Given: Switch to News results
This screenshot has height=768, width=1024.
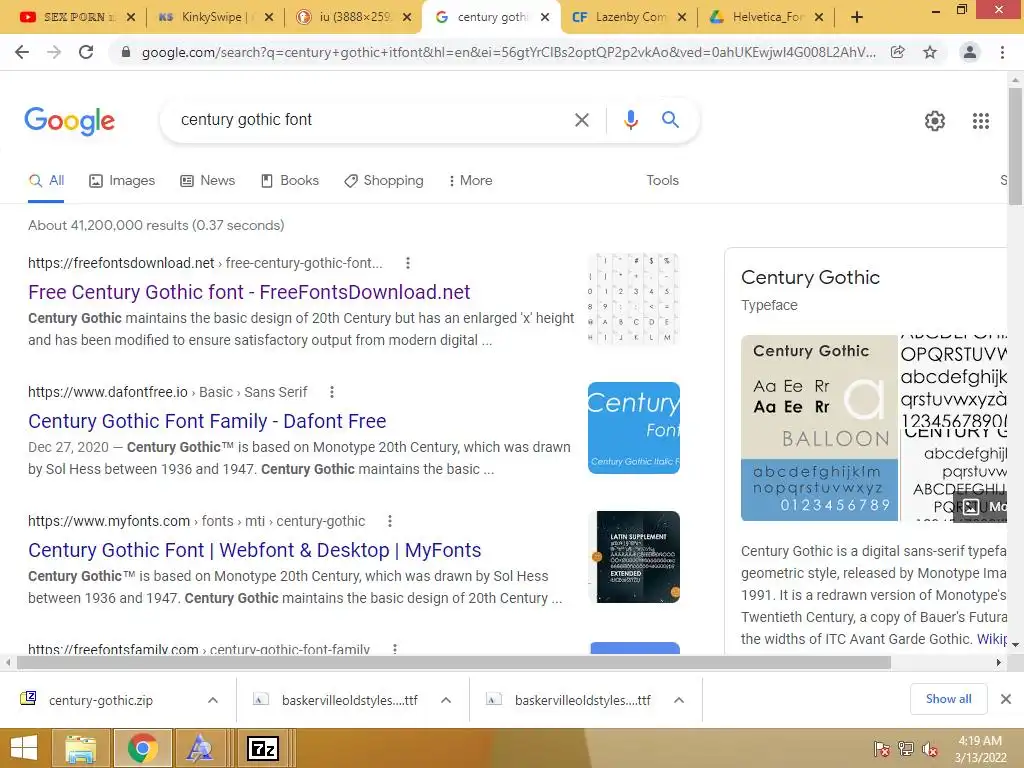Looking at the screenshot, I should point(208,181).
